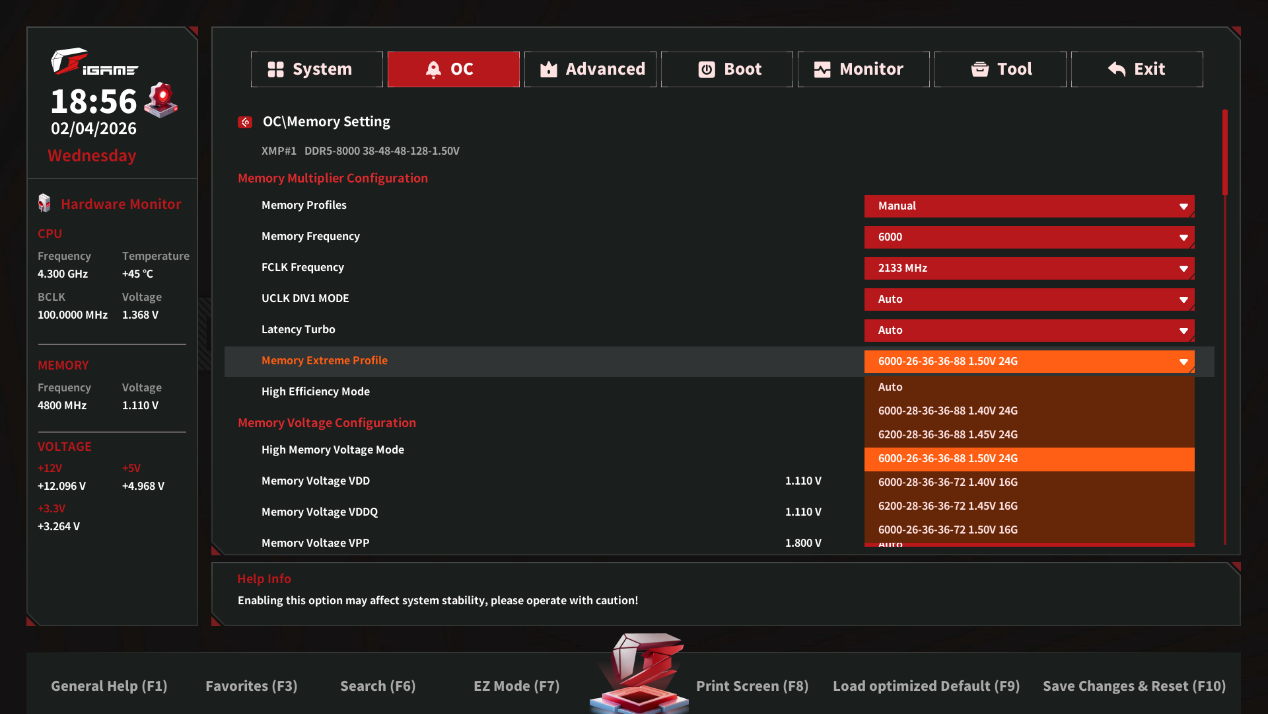The image size is (1268, 714).
Task: Open the Memory Profiles dropdown
Action: 1029,206
